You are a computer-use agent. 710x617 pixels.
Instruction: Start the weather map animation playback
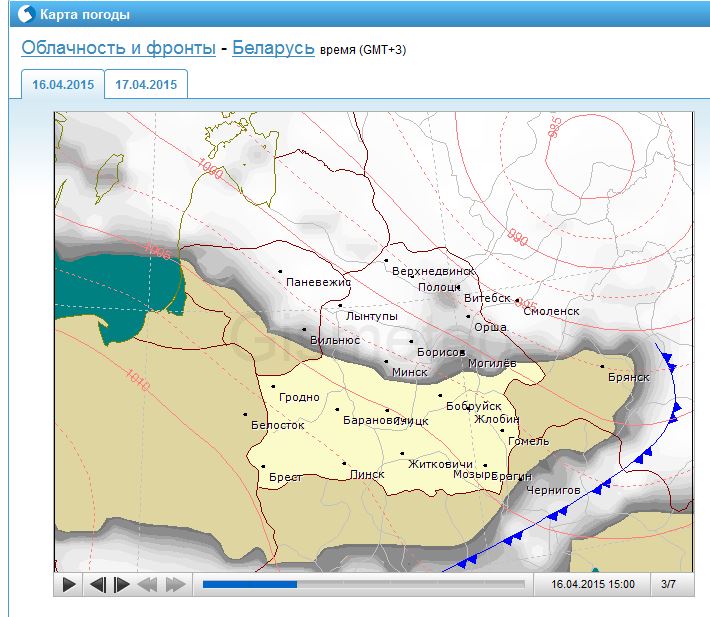(x=69, y=584)
